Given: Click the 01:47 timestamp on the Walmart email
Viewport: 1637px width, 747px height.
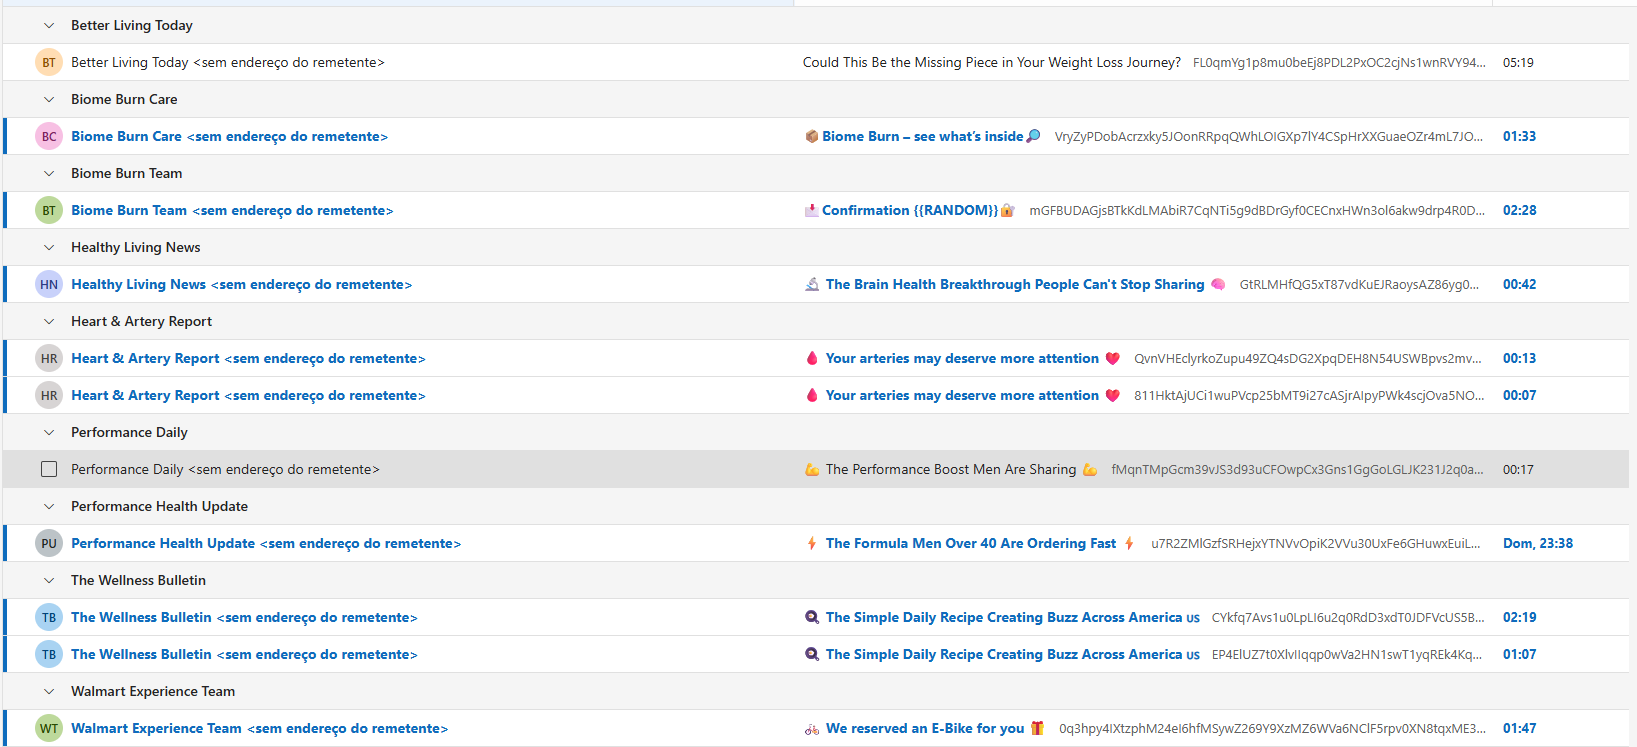Looking at the screenshot, I should tap(1519, 728).
